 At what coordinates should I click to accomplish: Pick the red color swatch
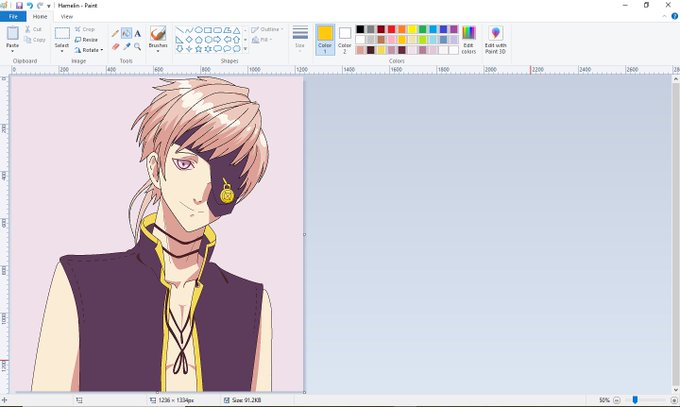[x=391, y=29]
